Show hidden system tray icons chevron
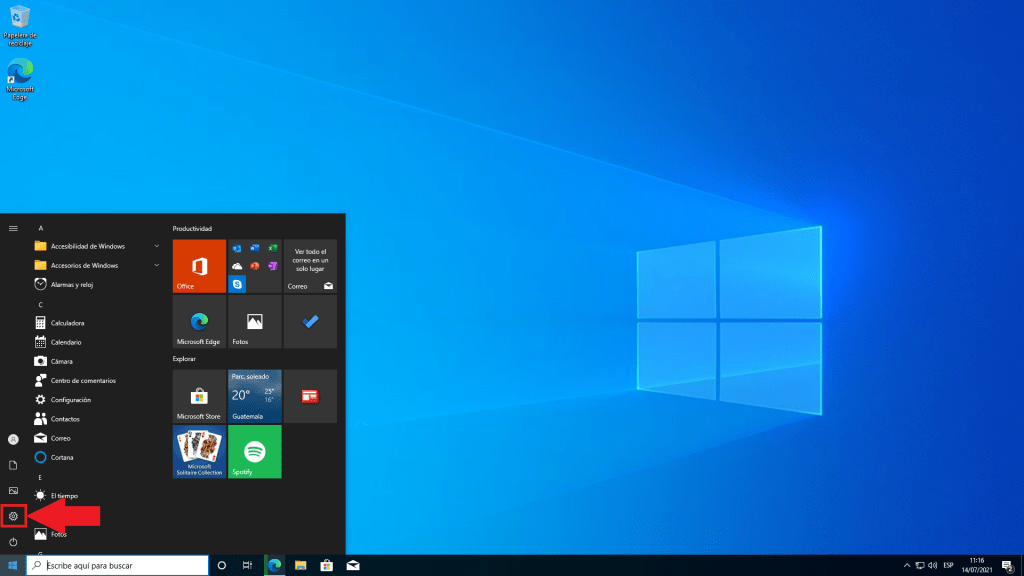This screenshot has width=1024, height=576. coord(906,566)
